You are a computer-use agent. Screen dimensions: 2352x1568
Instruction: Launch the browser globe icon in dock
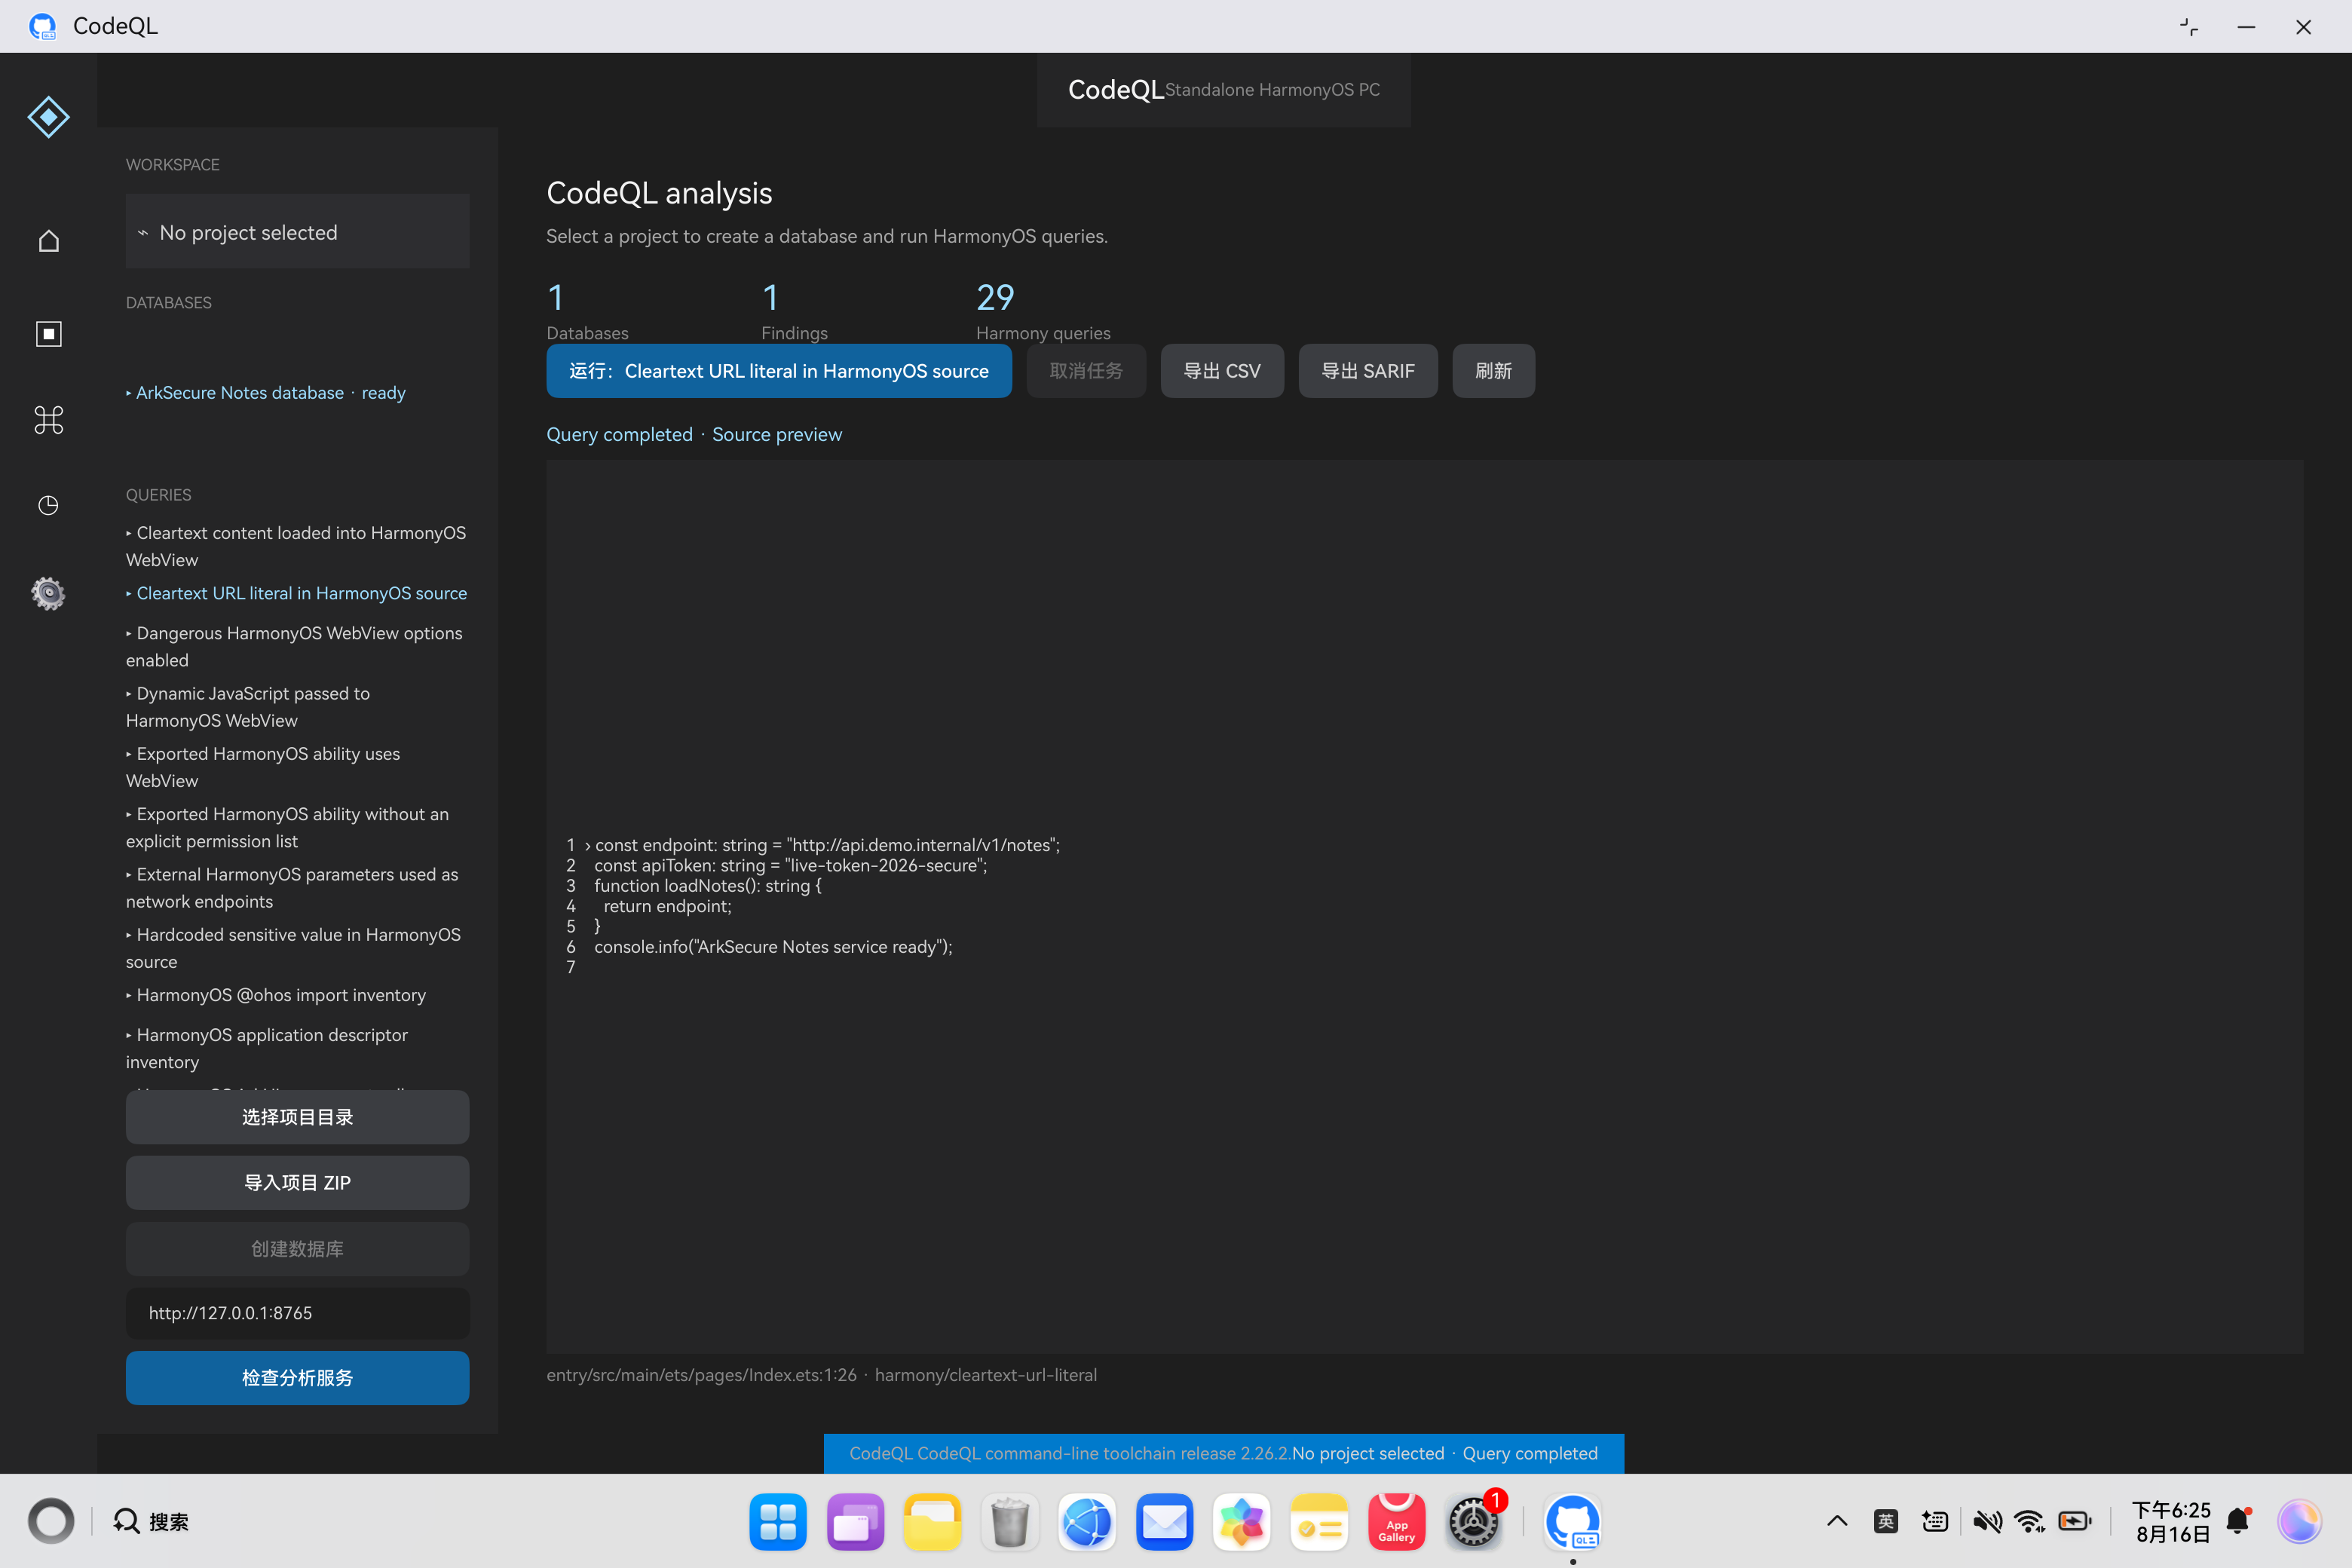1087,1522
